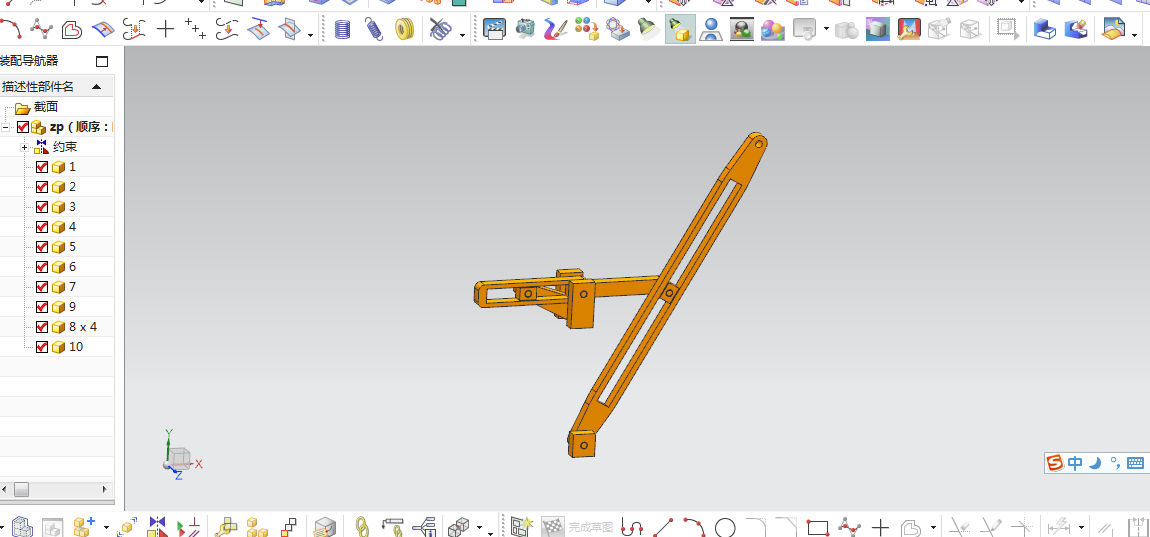Toggle the checkbox for component 7
Viewport: 1150px width, 537px height.
point(42,287)
